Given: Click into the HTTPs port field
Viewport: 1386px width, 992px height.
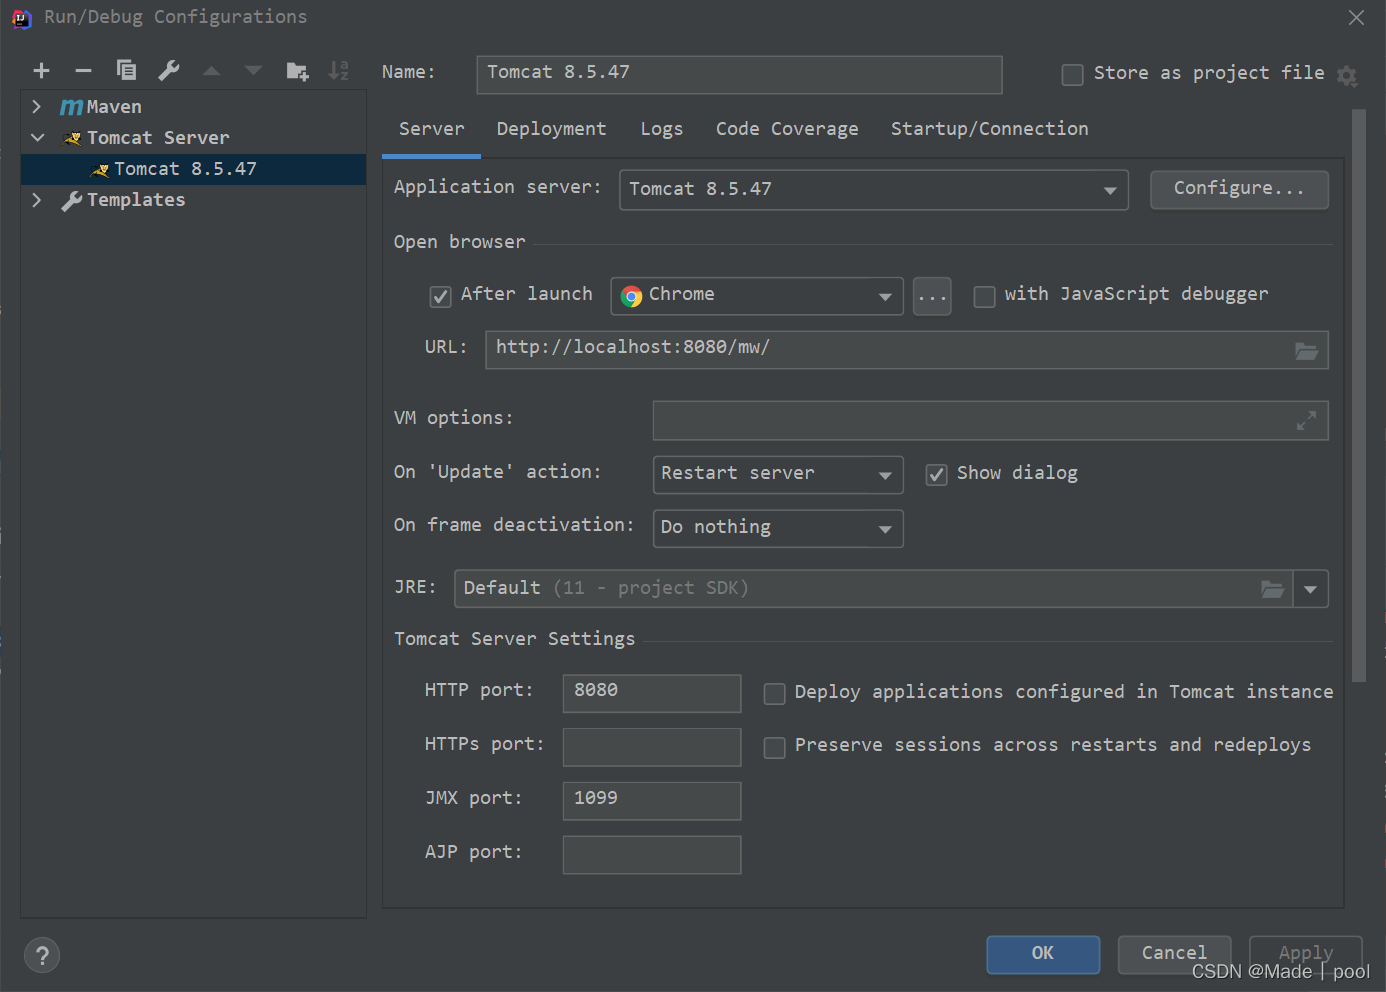Looking at the screenshot, I should pos(652,747).
